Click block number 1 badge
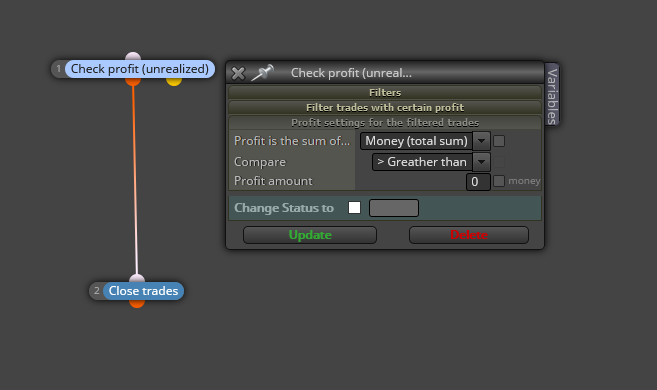 (59, 69)
